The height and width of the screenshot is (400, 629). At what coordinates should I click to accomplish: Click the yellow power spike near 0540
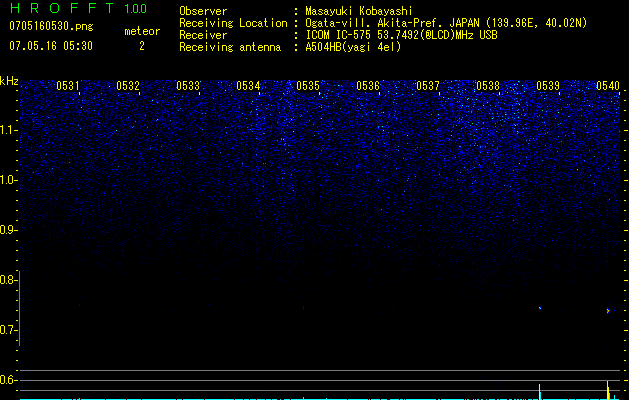[x=608, y=390]
